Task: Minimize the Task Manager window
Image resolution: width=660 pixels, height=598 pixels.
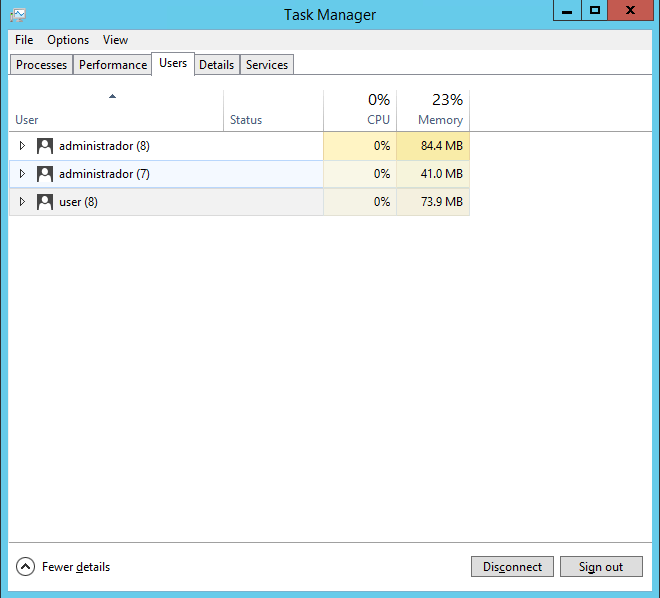Action: [x=567, y=10]
